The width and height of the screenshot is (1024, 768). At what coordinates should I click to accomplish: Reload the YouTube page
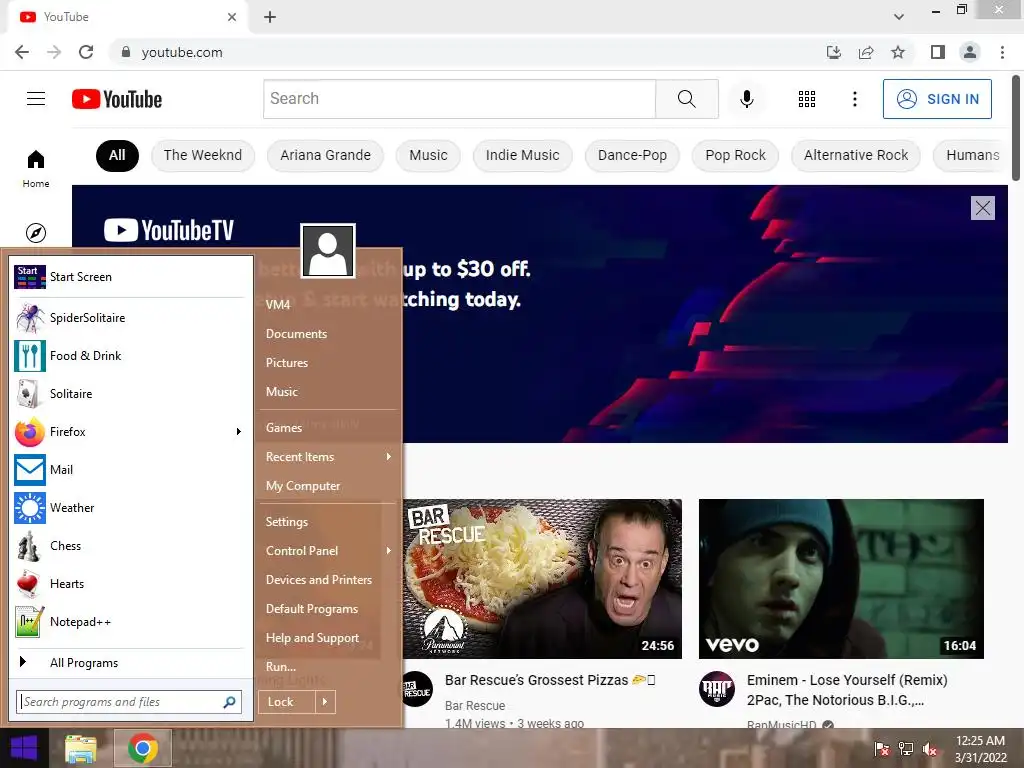pyautogui.click(x=86, y=52)
